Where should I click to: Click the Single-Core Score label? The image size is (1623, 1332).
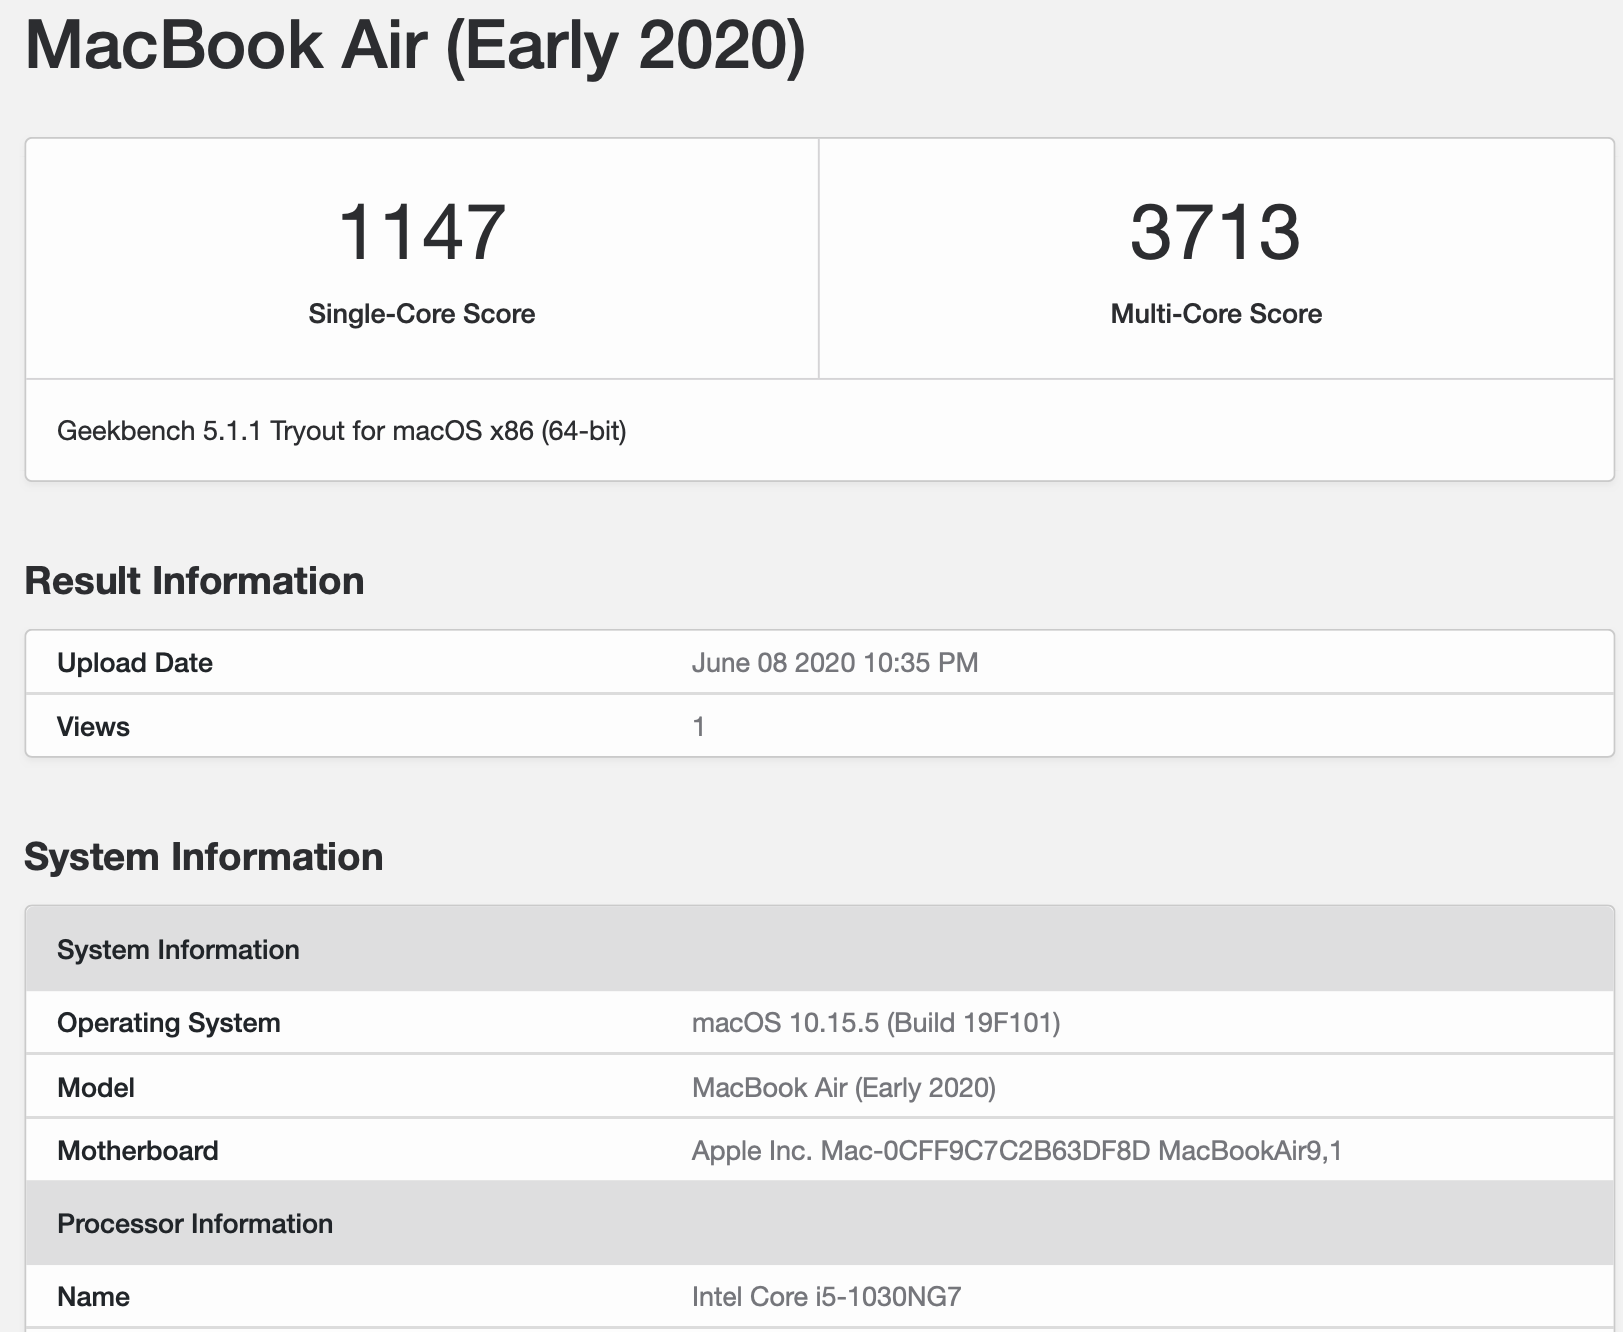[421, 314]
